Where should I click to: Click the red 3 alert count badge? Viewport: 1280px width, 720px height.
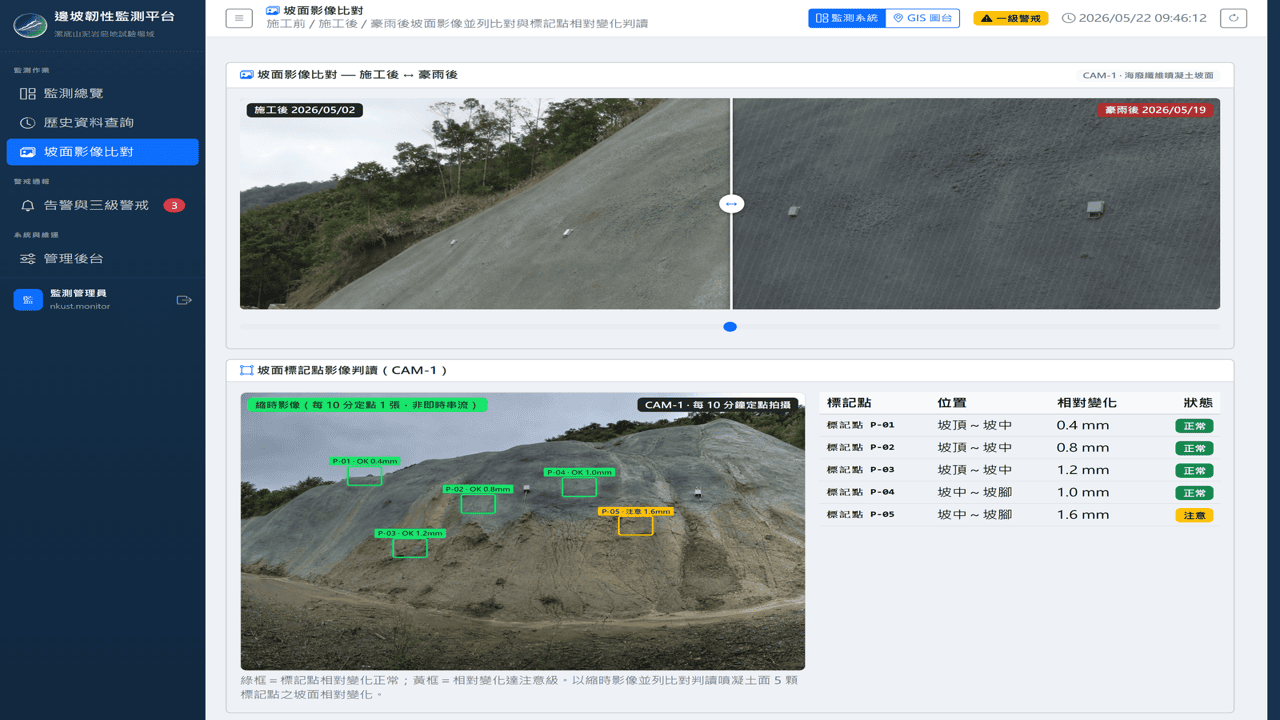pyautogui.click(x=174, y=205)
